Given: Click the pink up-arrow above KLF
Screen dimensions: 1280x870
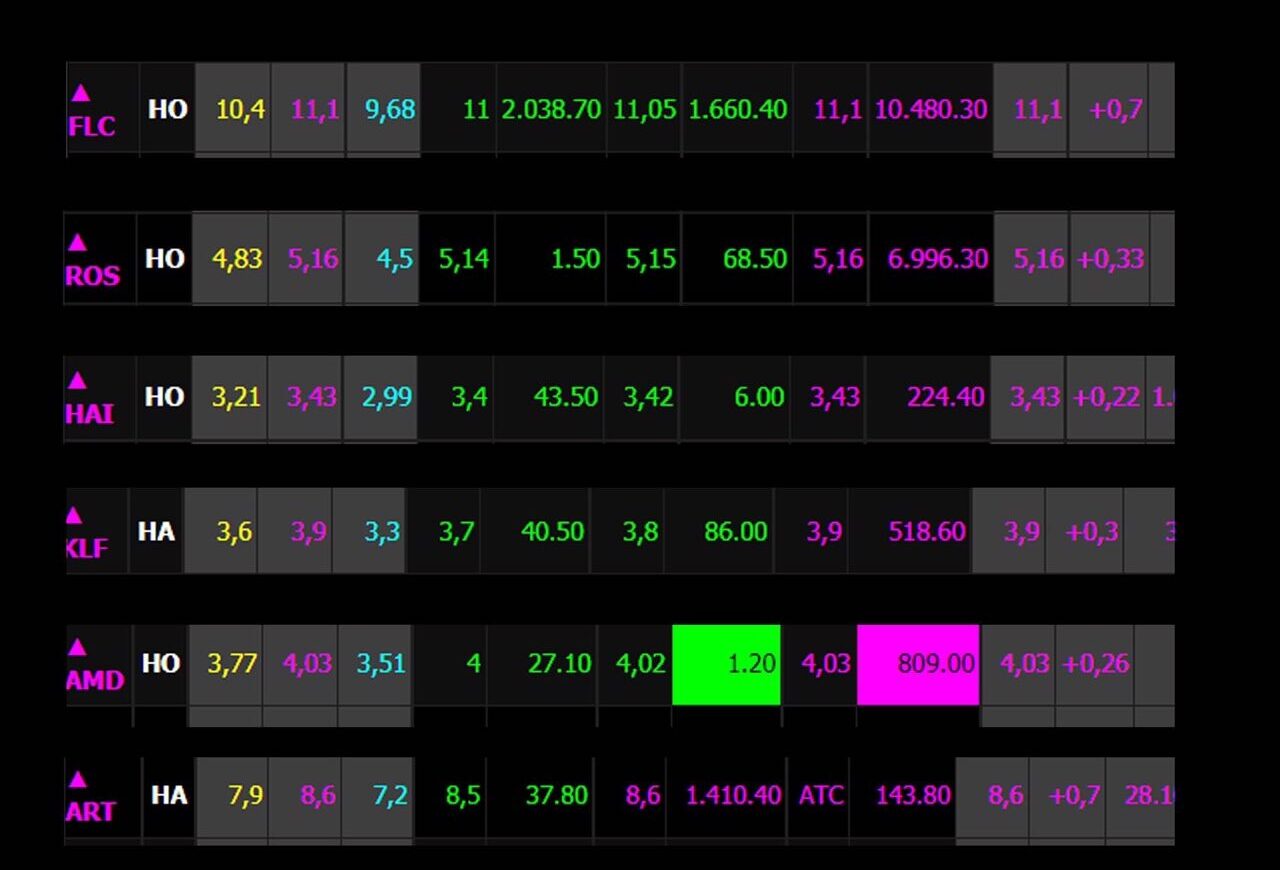Looking at the screenshot, I should pos(74,516).
